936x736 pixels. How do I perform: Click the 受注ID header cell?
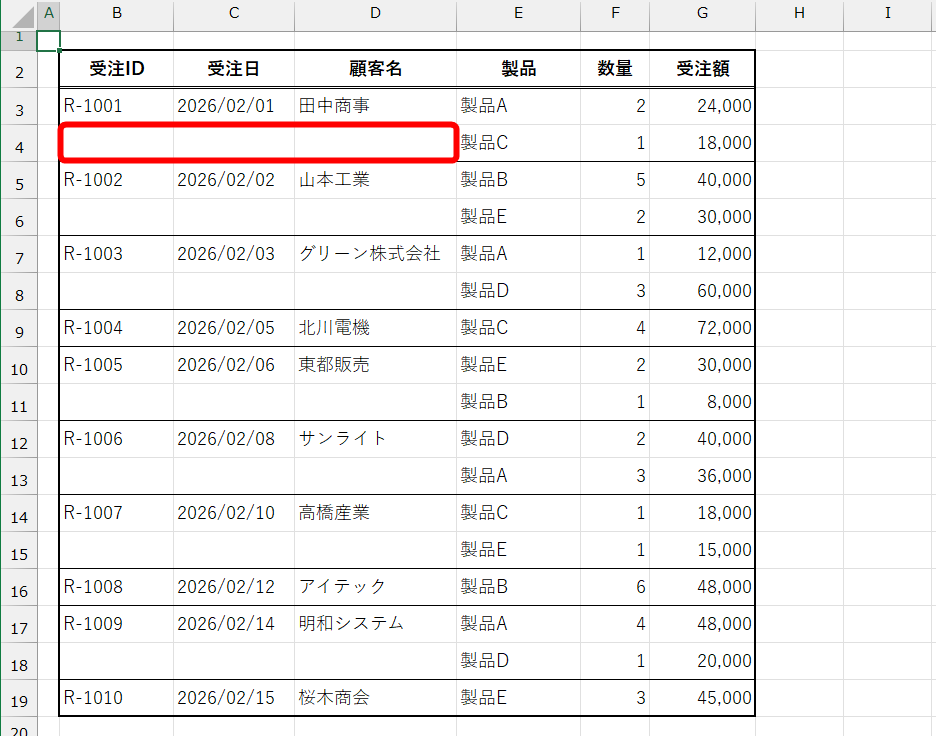click(117, 68)
